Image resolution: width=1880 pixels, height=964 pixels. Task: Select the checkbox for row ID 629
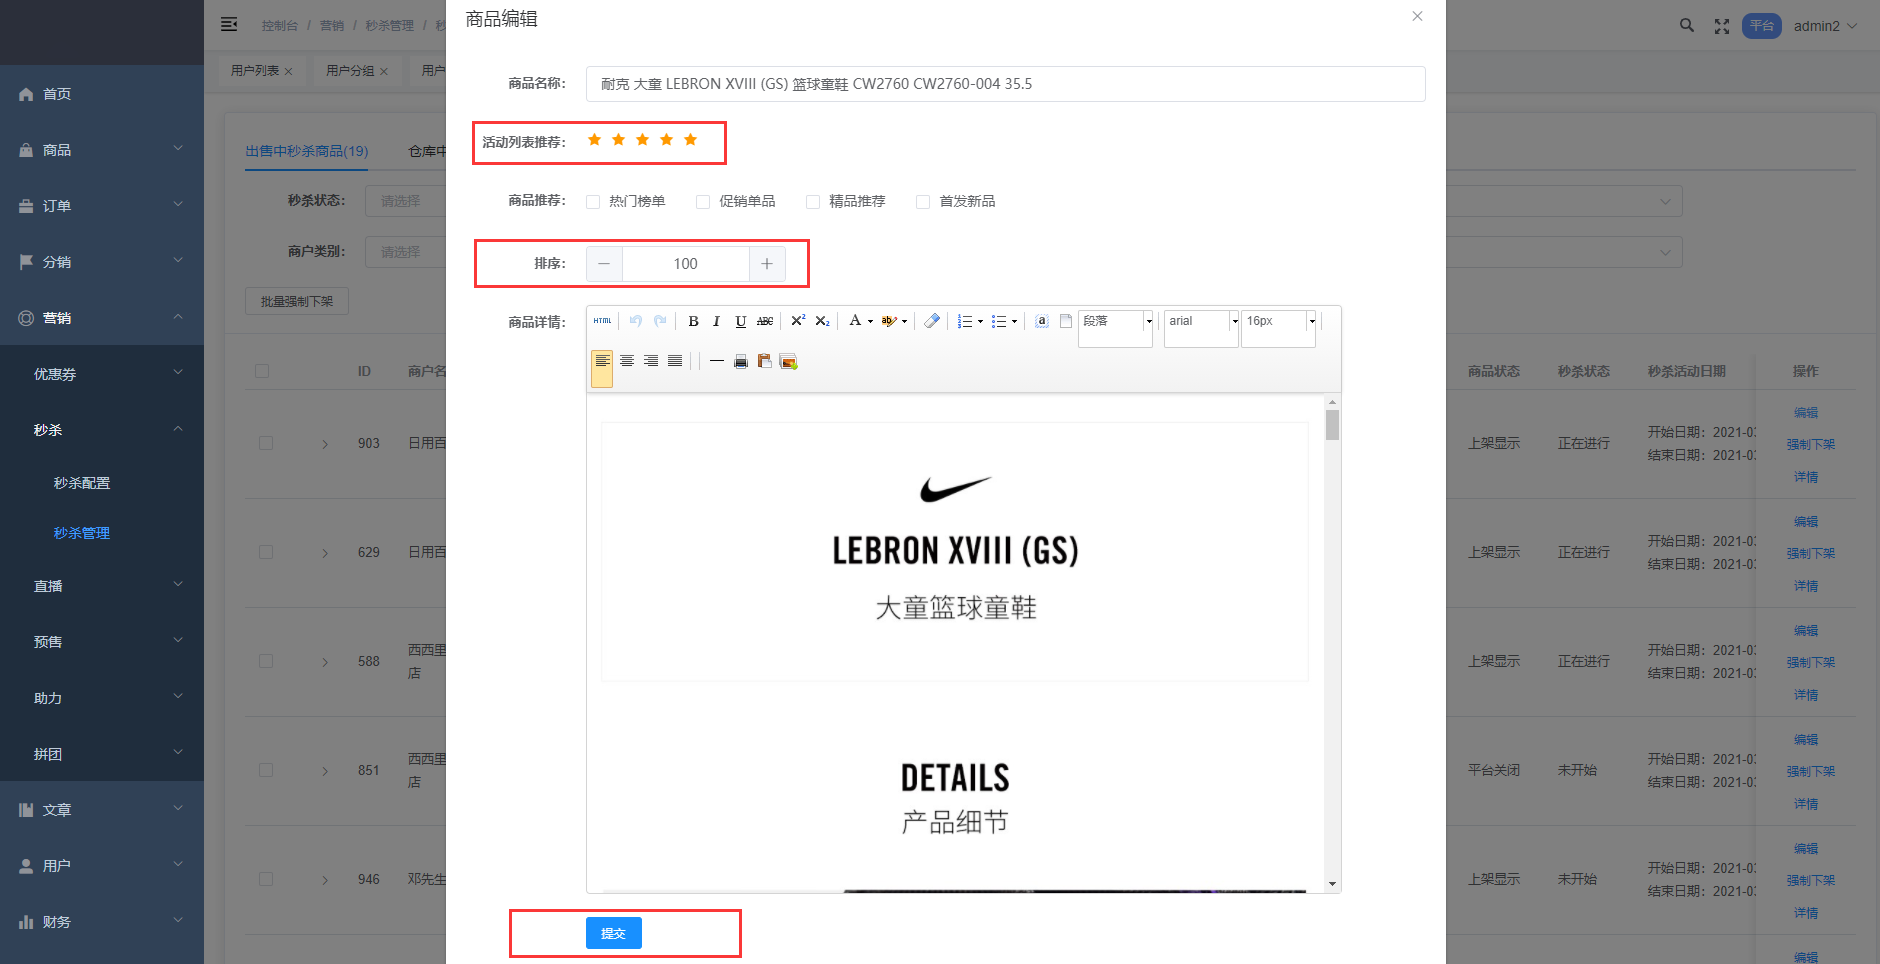pyautogui.click(x=266, y=552)
